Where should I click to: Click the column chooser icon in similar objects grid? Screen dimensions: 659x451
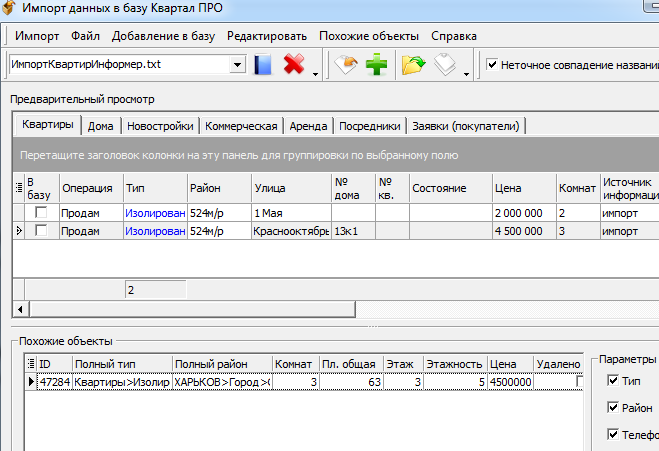29,364
